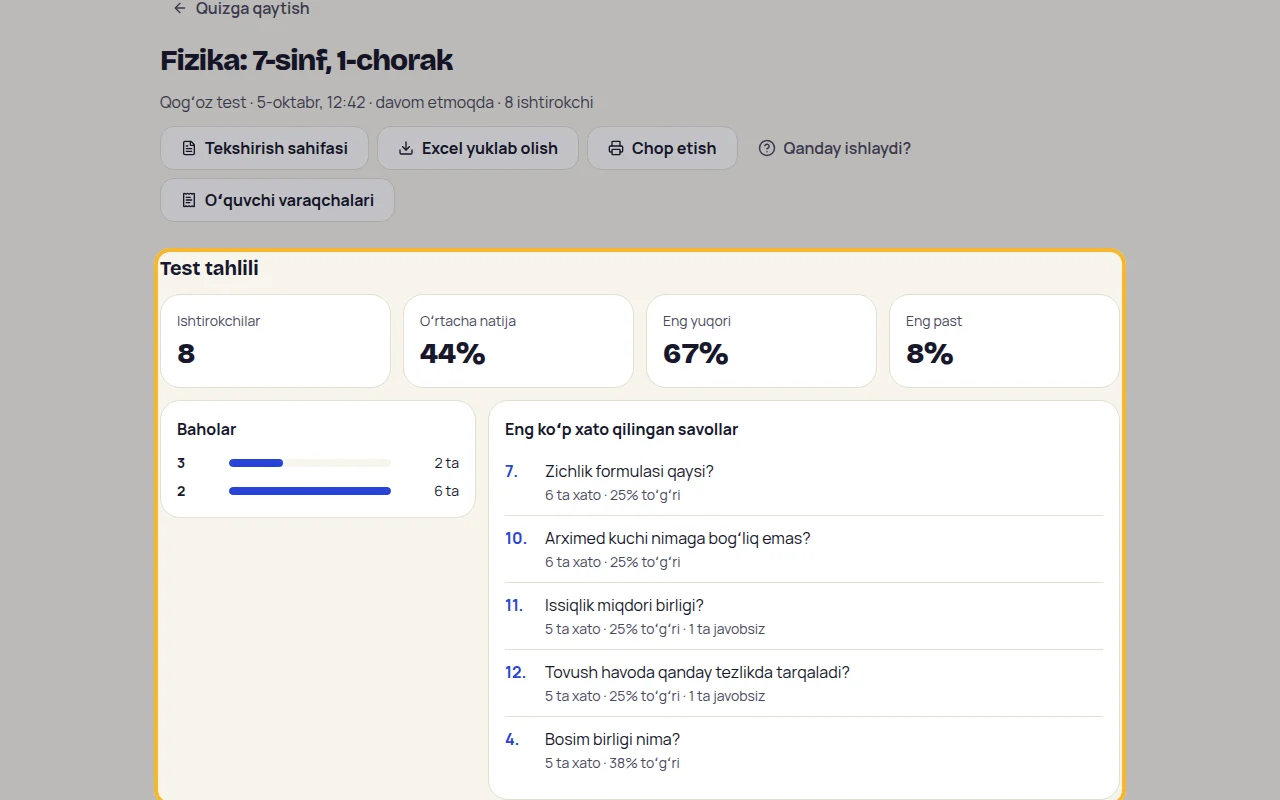The height and width of the screenshot is (800, 1280).
Task: Click the page title Fizika: 7-sinf, 1-chorak
Action: pos(307,61)
